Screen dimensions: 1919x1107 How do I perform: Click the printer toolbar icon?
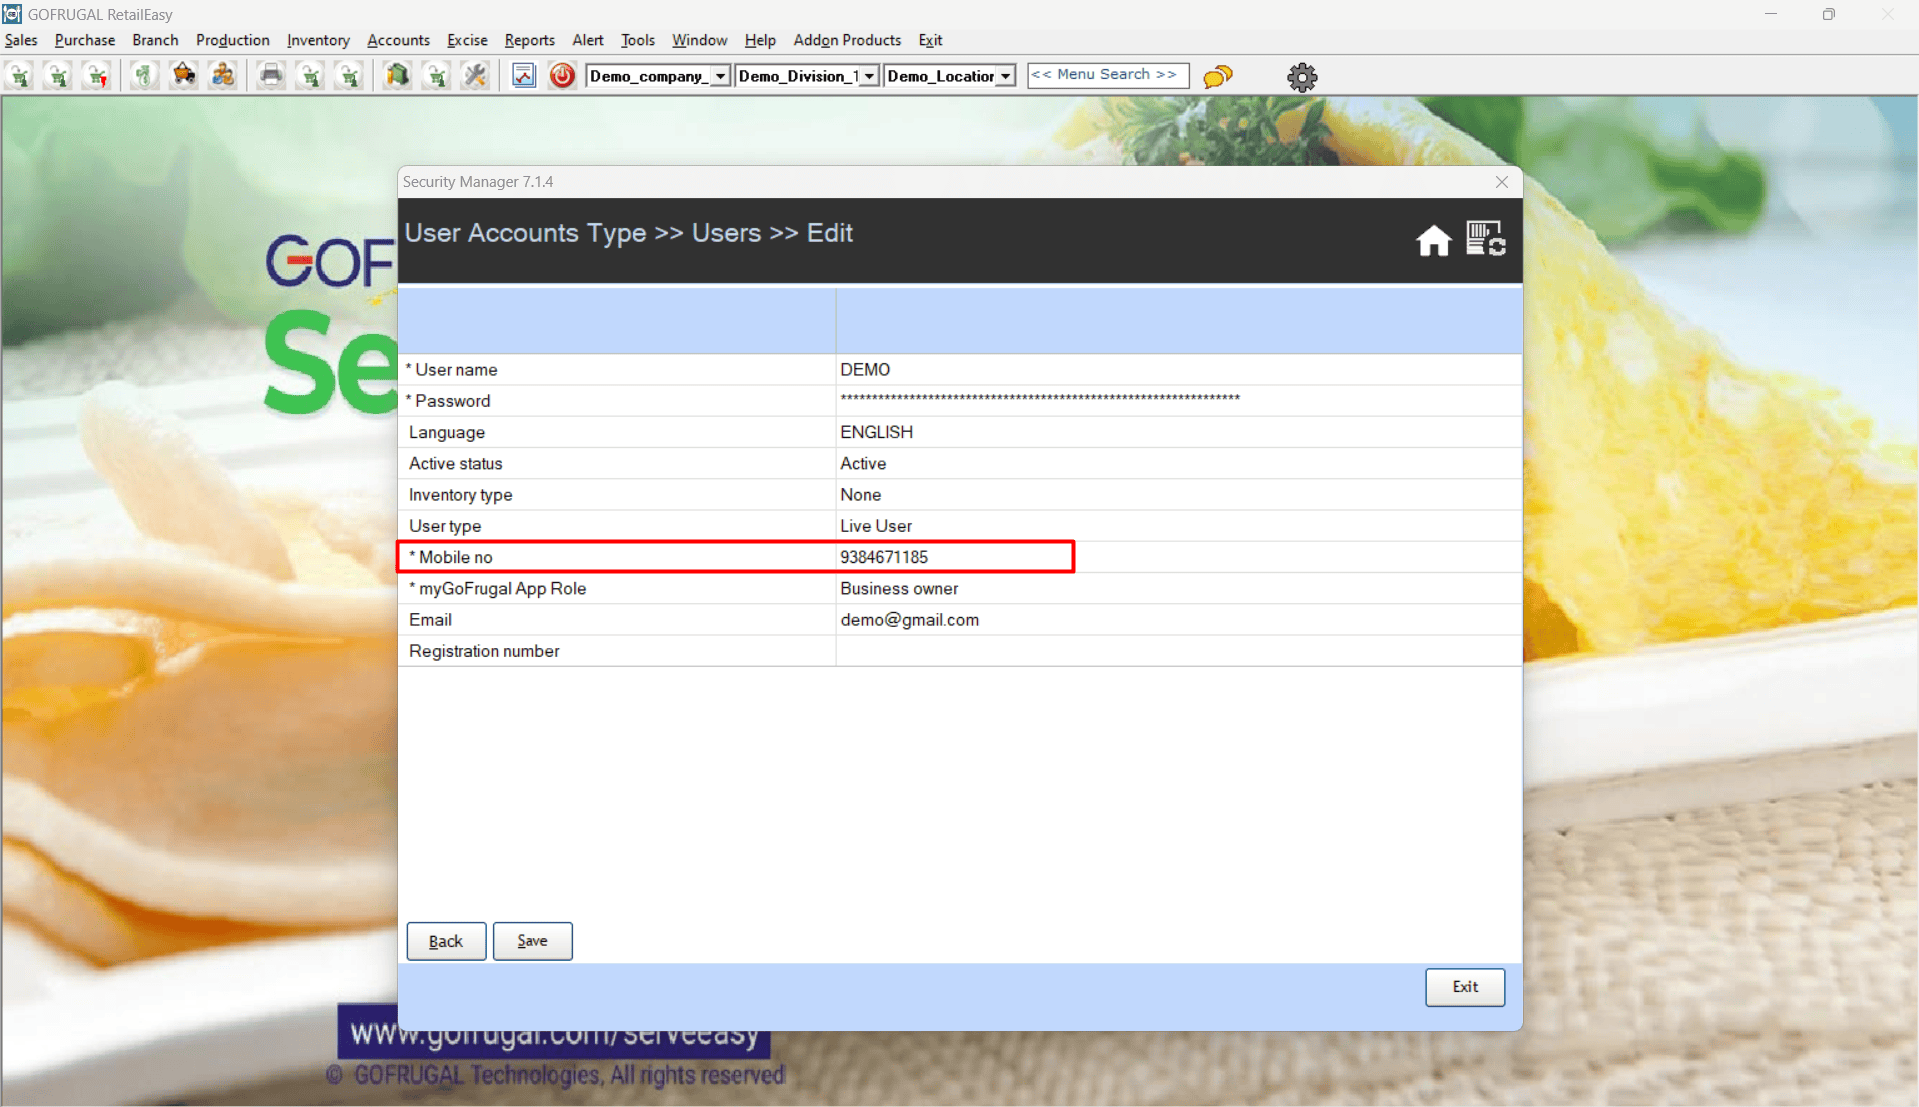(271, 76)
